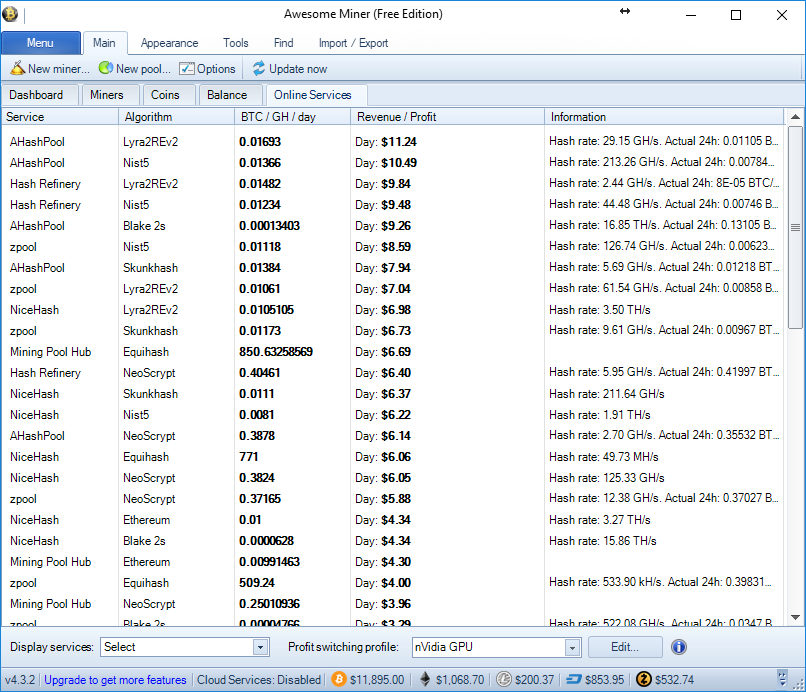Image resolution: width=806 pixels, height=692 pixels.
Task: Click the vertical scrollbar thumb
Action: [x=795, y=227]
